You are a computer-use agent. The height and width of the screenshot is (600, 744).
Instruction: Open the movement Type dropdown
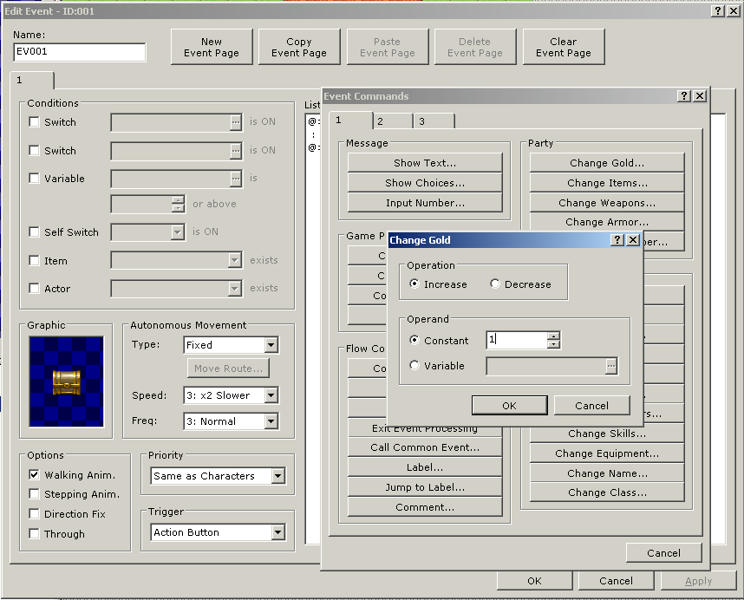point(271,345)
